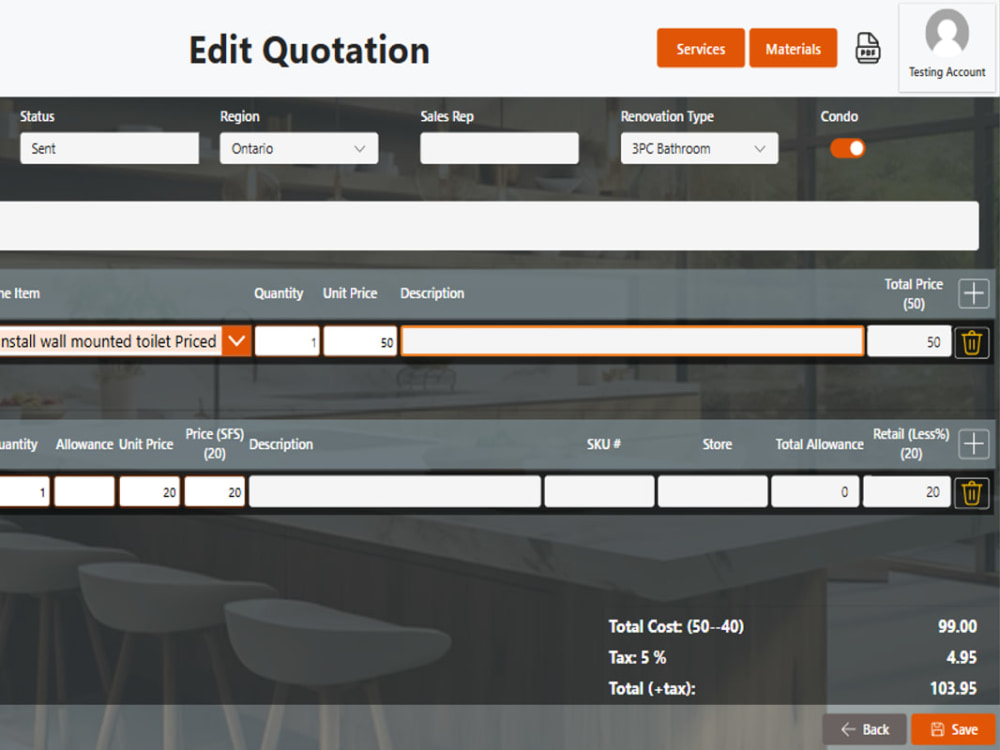Export the quotation using the PDF icon
The height and width of the screenshot is (750, 1000).
pos(867,48)
